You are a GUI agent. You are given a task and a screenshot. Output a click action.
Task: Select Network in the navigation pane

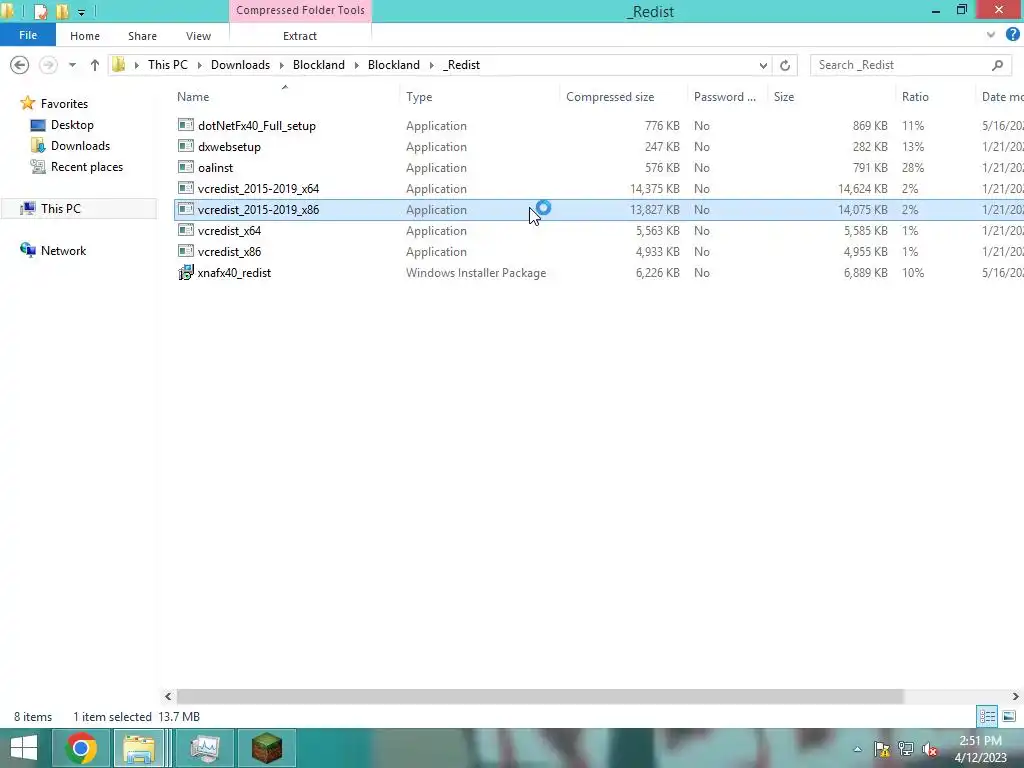(x=63, y=250)
